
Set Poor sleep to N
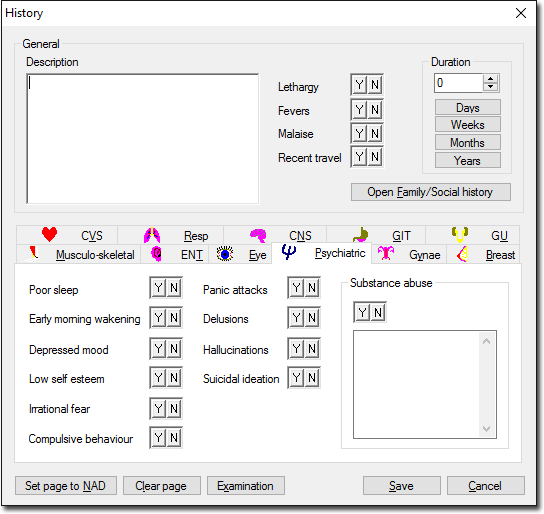pos(174,288)
